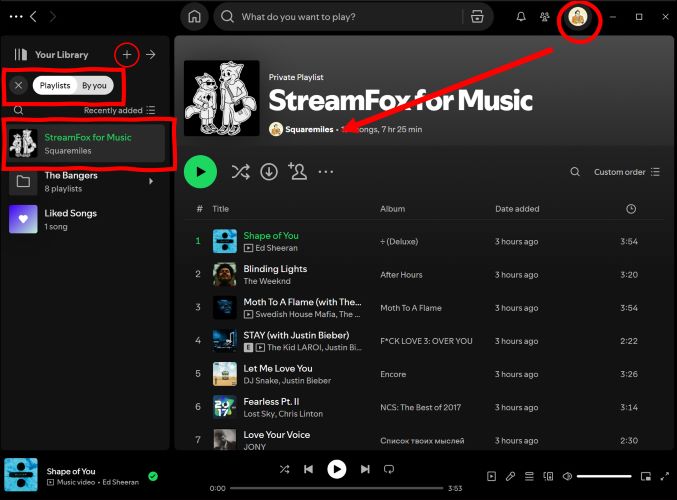Open the Now Playing view
The image size is (677, 500).
click(x=491, y=476)
